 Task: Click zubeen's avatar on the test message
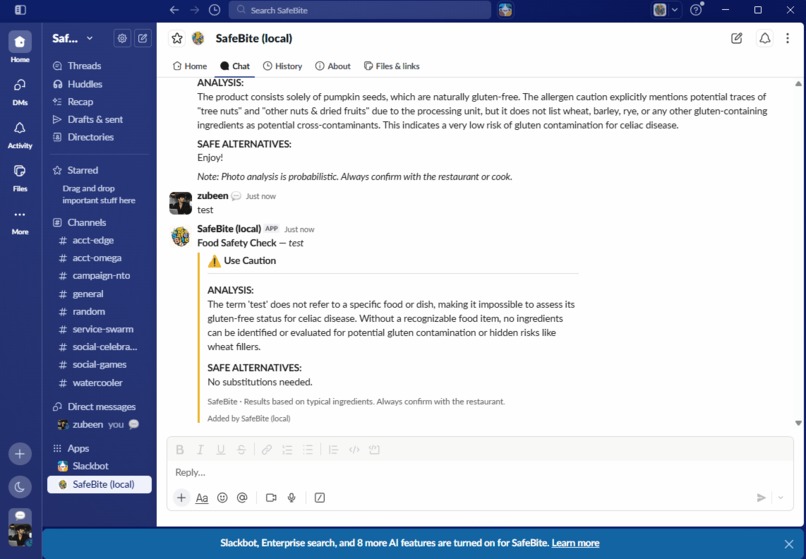coord(180,203)
